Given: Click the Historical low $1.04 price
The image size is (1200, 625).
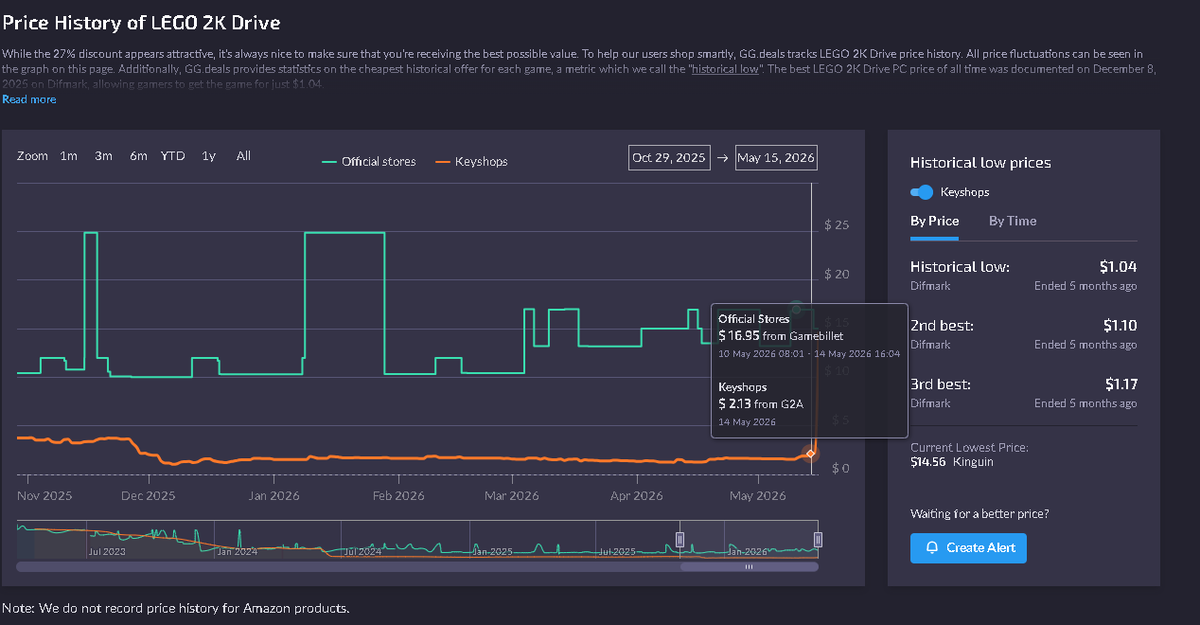Looking at the screenshot, I should pos(1117,267).
